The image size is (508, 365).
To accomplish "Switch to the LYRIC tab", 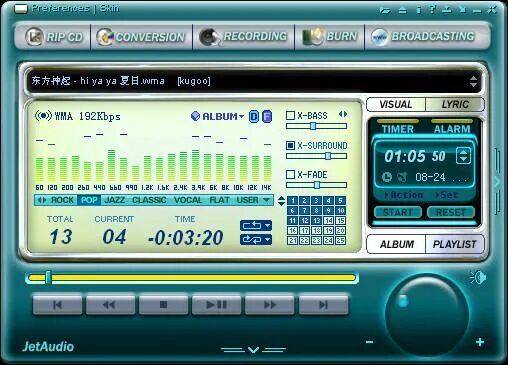I will 455,104.
